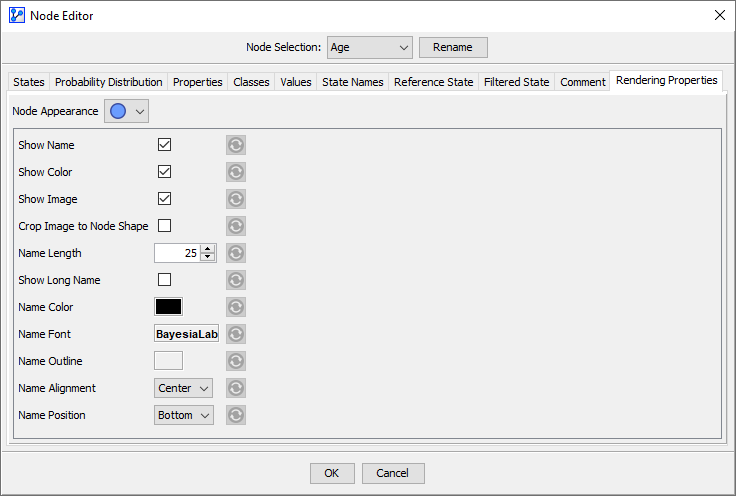Open the Values tab

coord(296,82)
